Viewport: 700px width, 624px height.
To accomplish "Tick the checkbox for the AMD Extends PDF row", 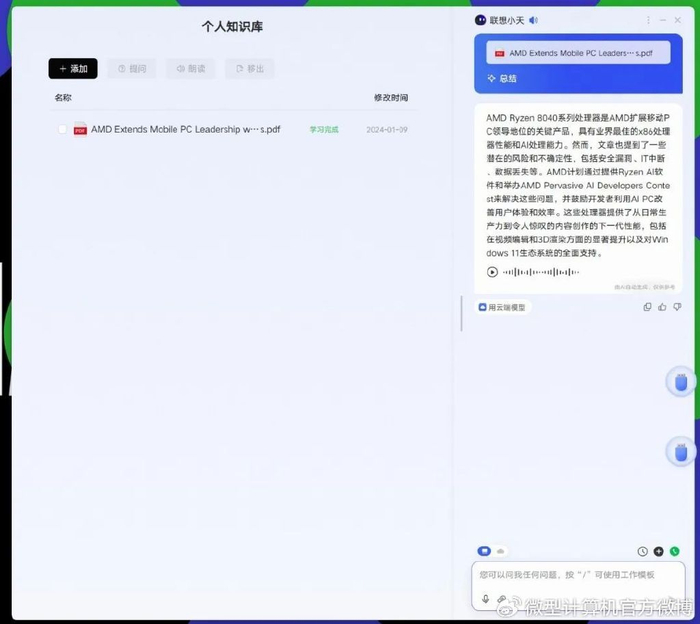I will click(62, 129).
